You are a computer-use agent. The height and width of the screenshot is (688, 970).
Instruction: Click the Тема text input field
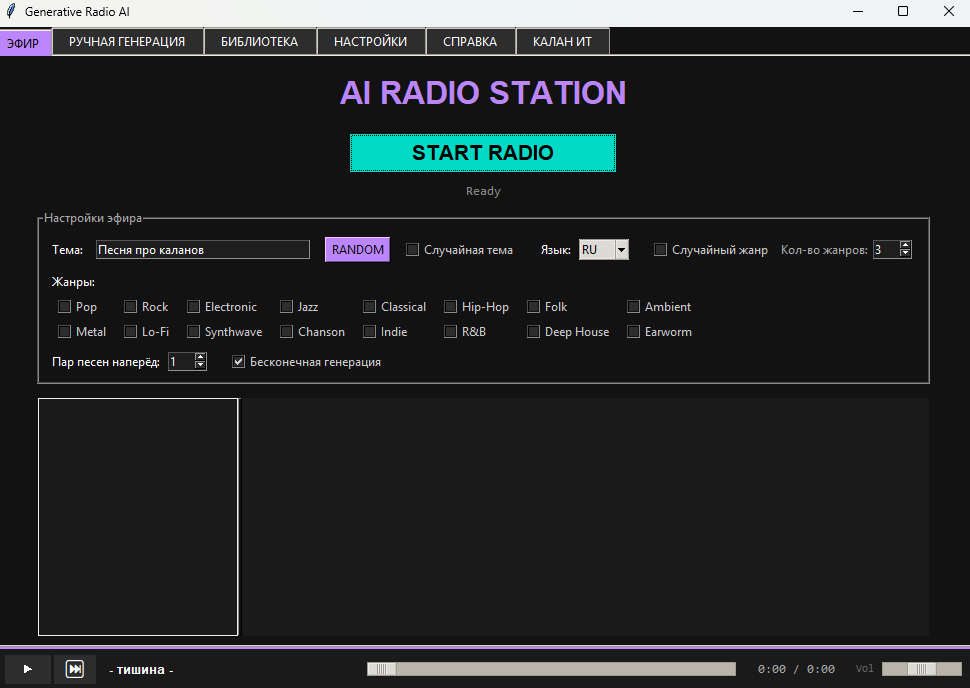tap(203, 250)
